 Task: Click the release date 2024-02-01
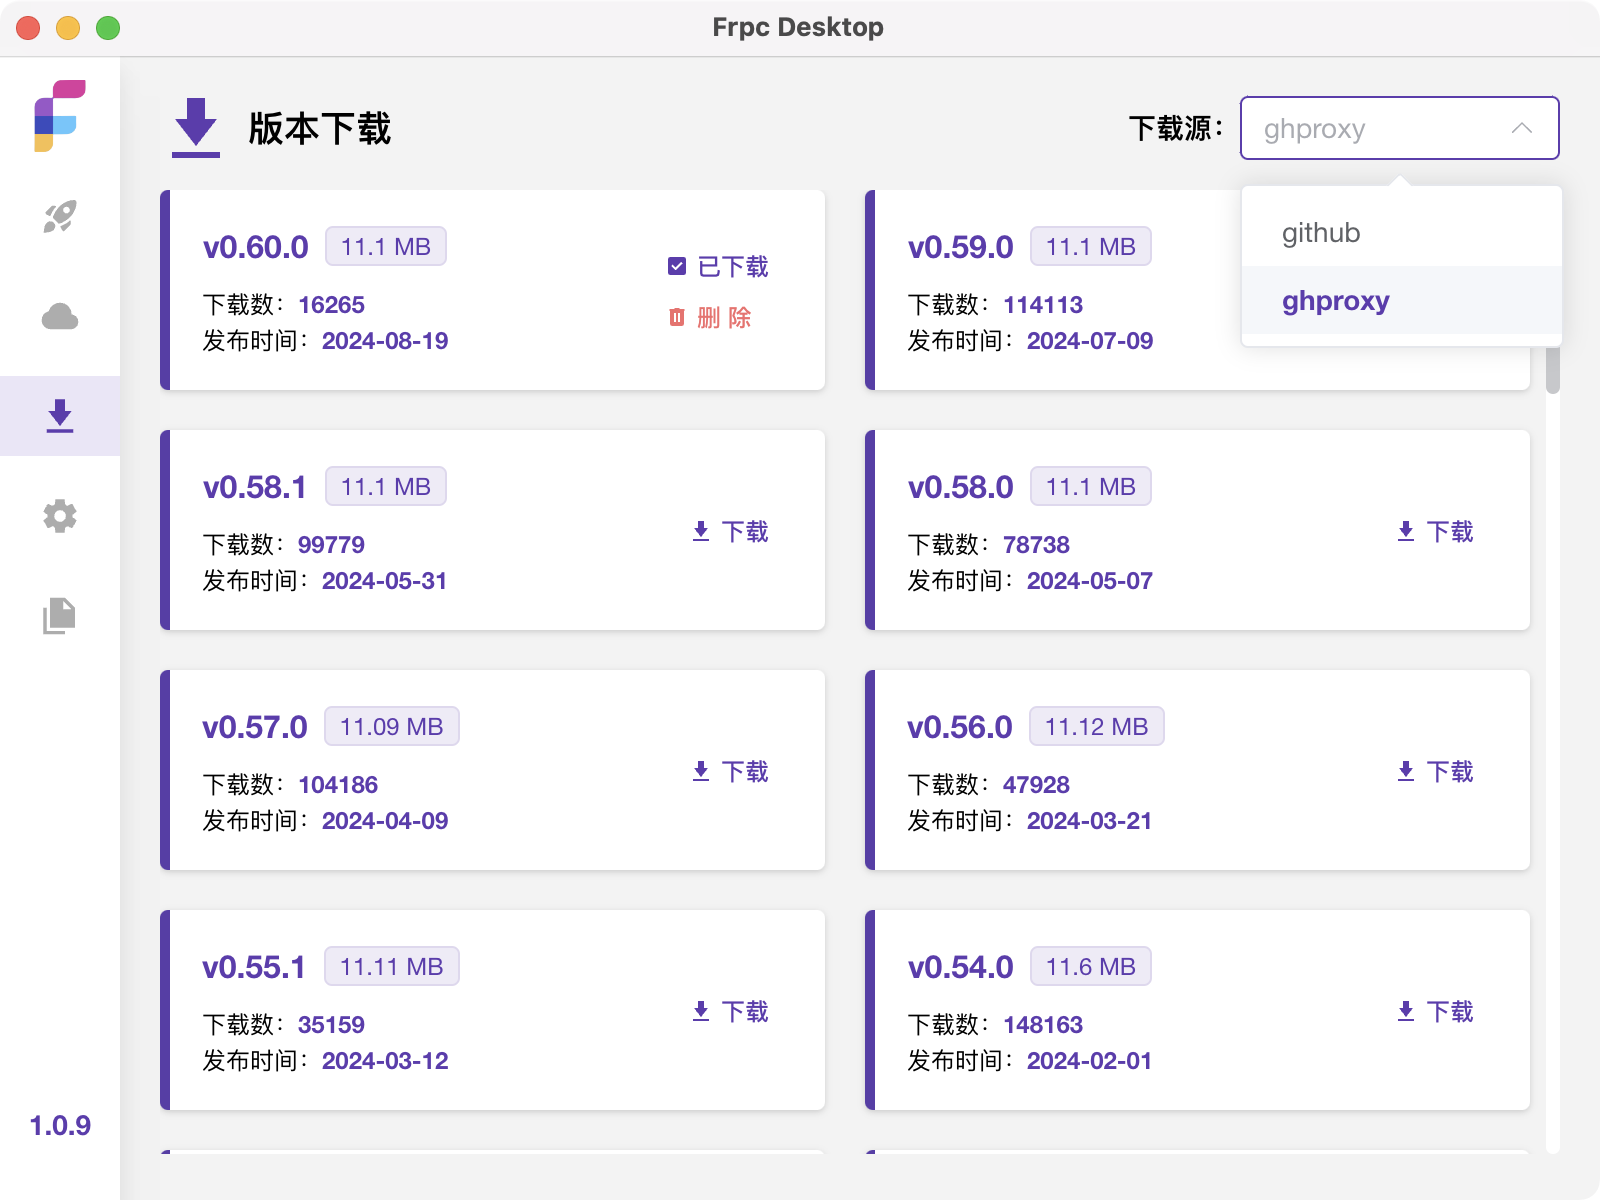(x=1089, y=1061)
